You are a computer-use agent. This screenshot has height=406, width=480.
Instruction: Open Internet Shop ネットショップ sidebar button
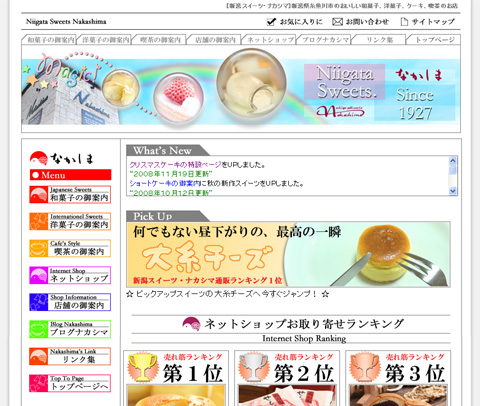click(70, 275)
